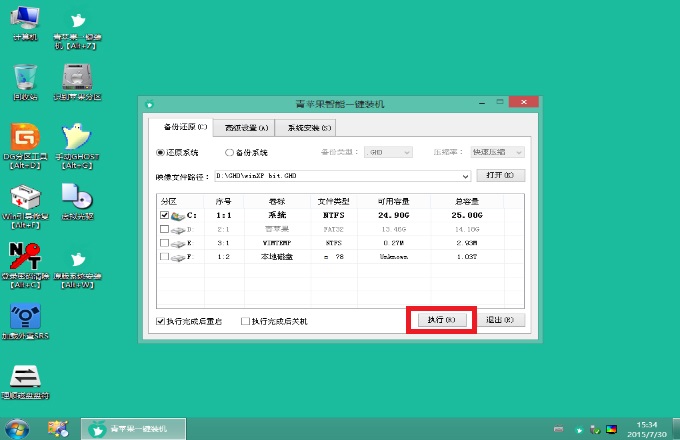680x440 pixels.
Task: Switch to the 高级设置 (A) tab
Action: [244, 128]
